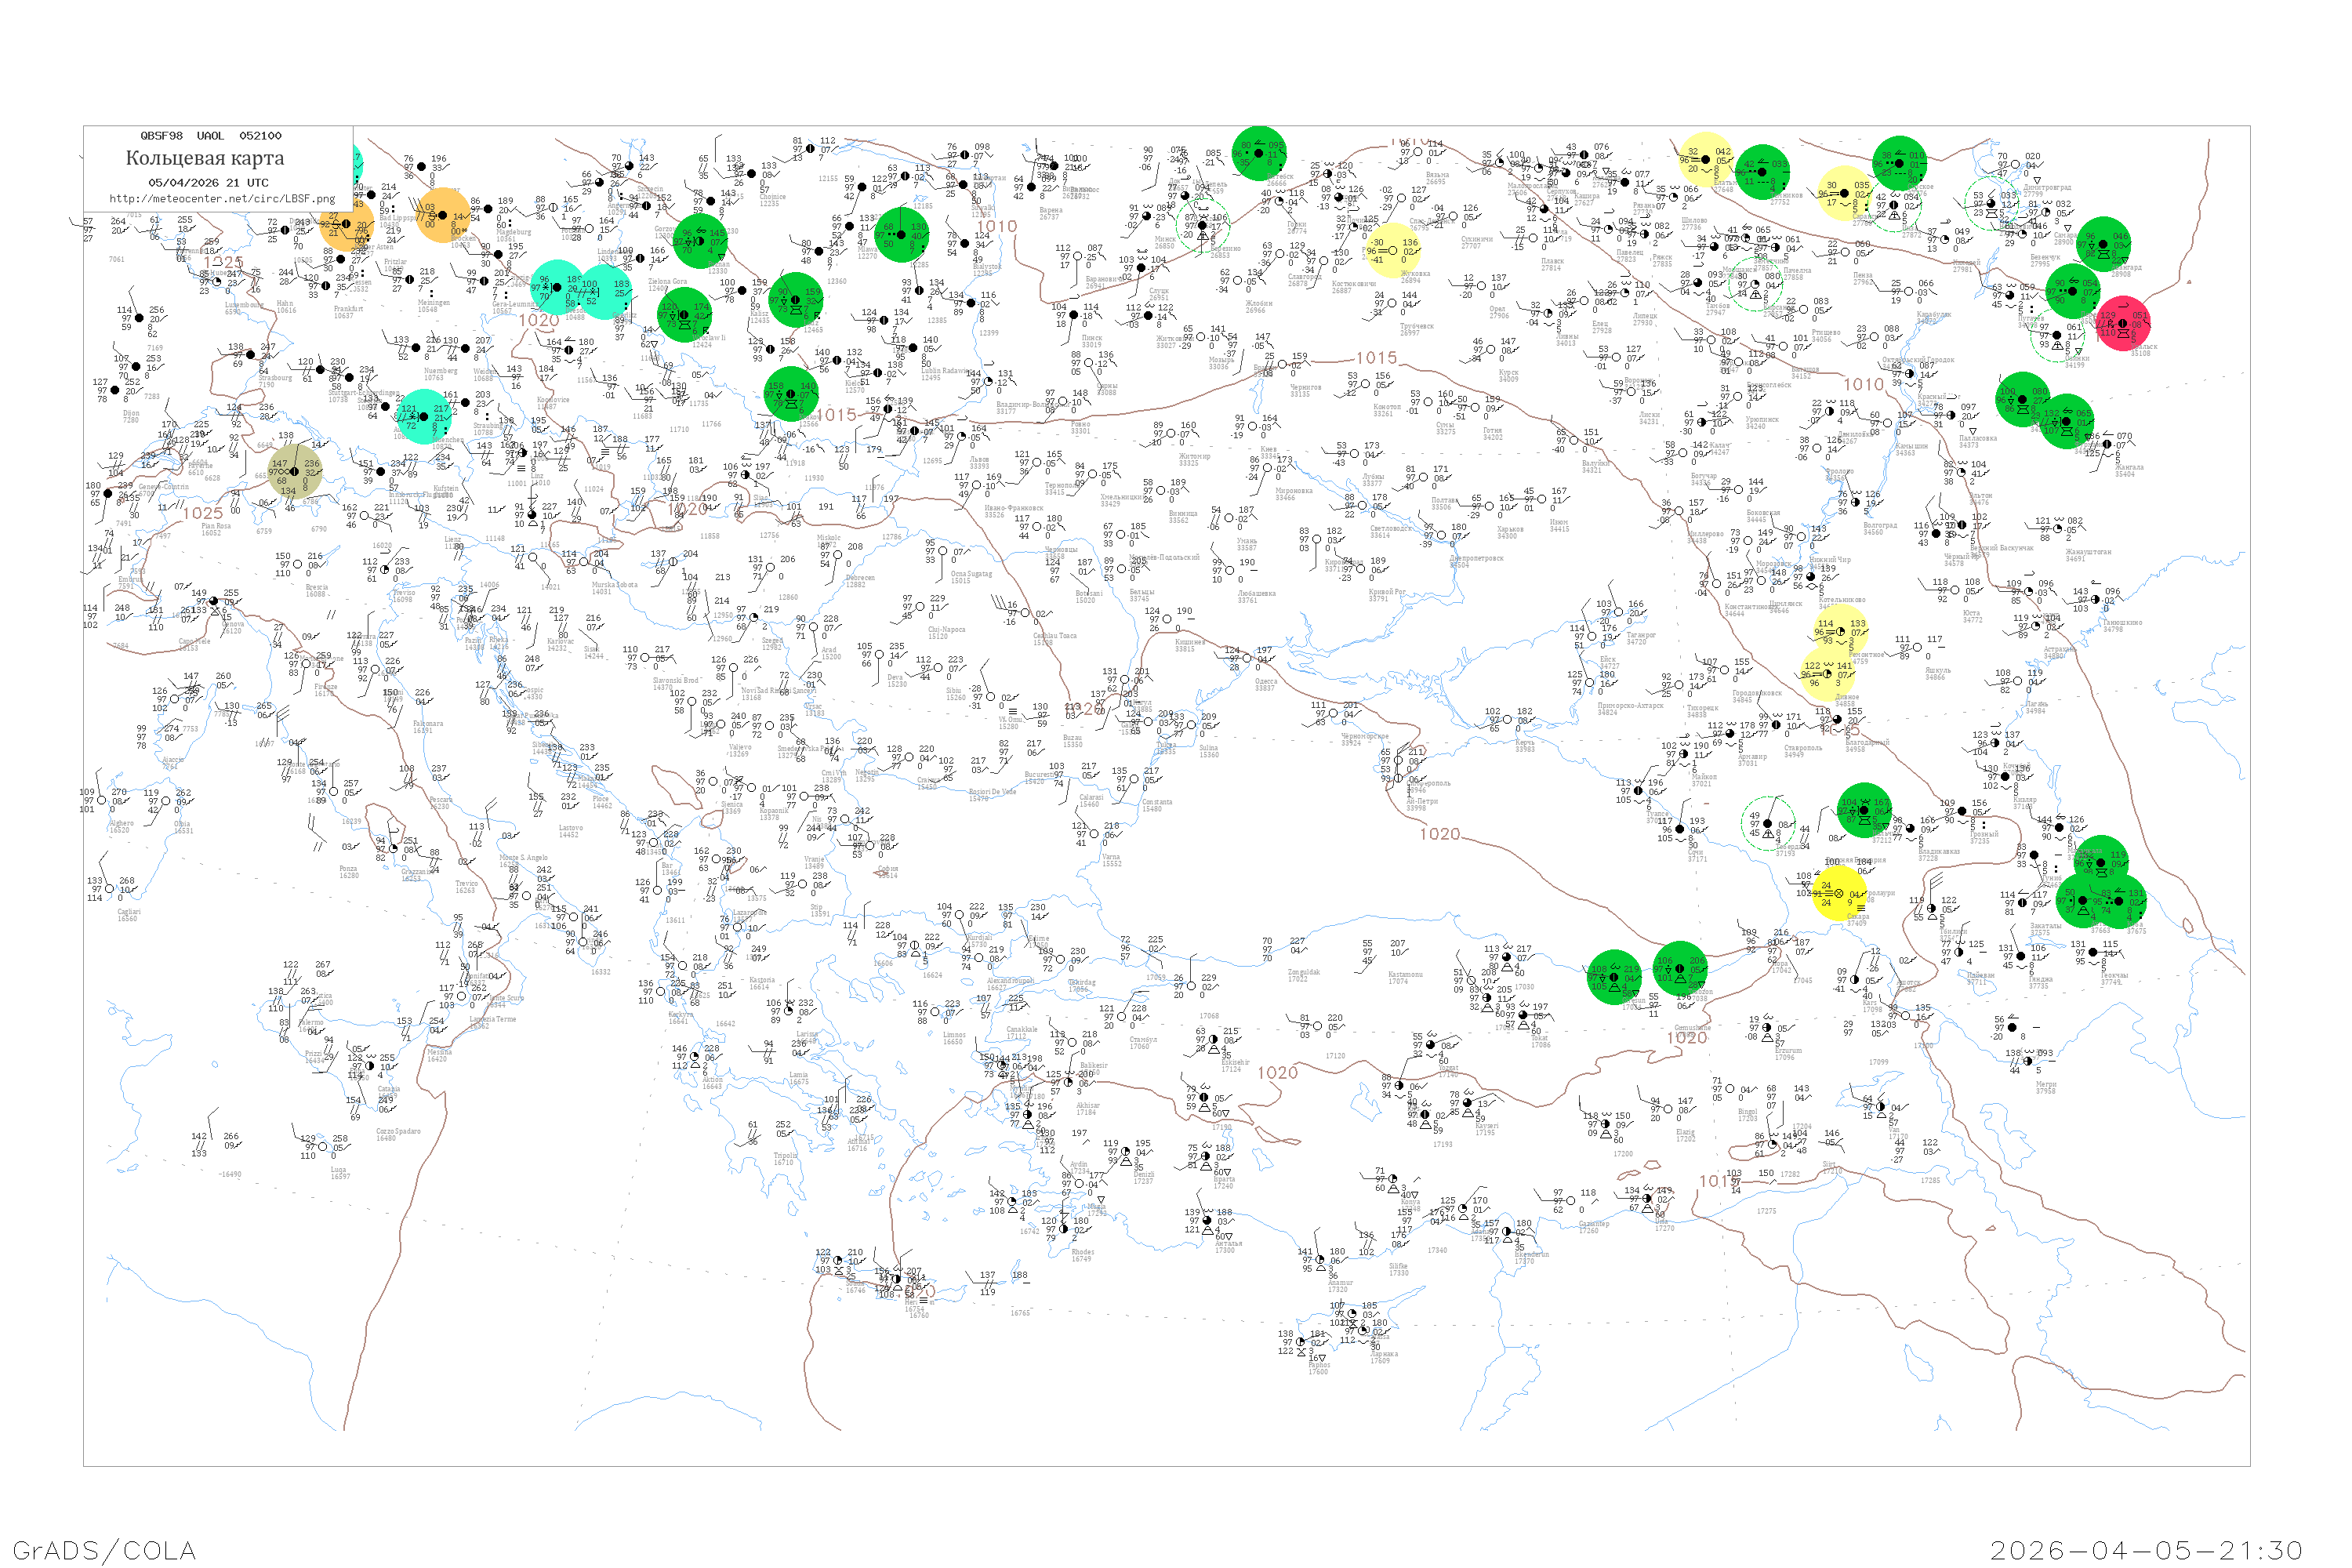
Task: Click the GrADS/COLA label
Action: coord(104,1550)
